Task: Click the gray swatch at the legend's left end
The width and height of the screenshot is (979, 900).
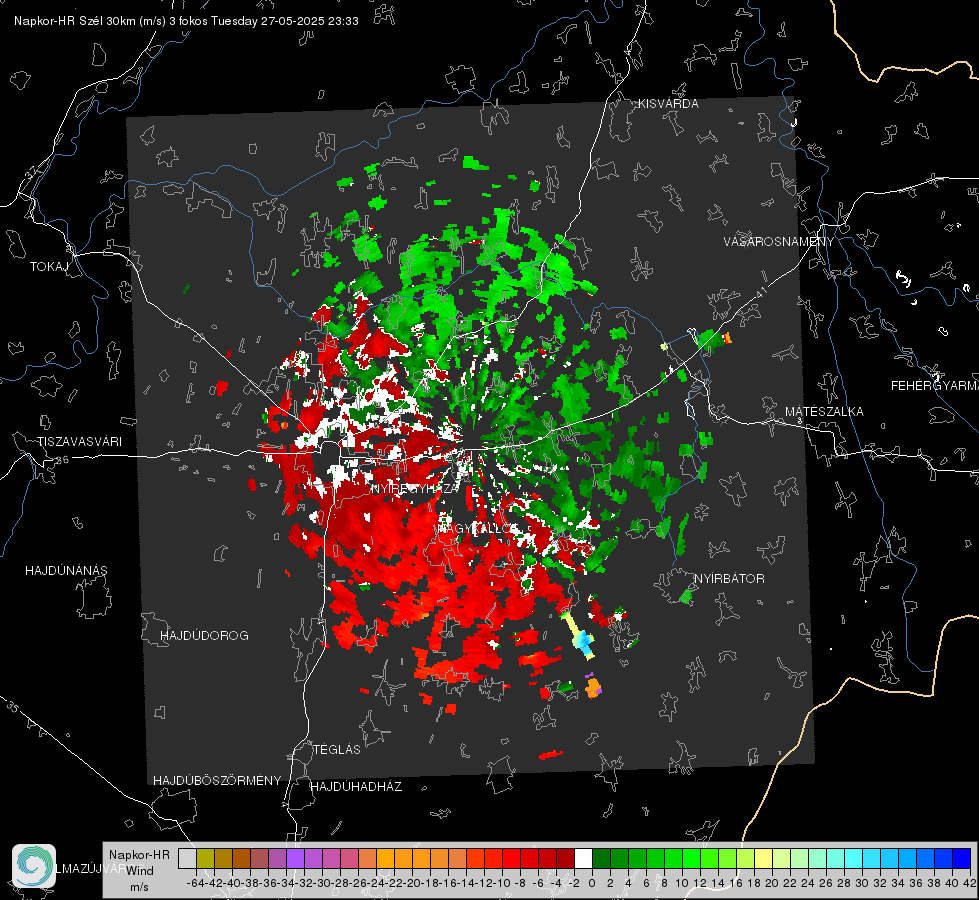Action: click(x=187, y=858)
